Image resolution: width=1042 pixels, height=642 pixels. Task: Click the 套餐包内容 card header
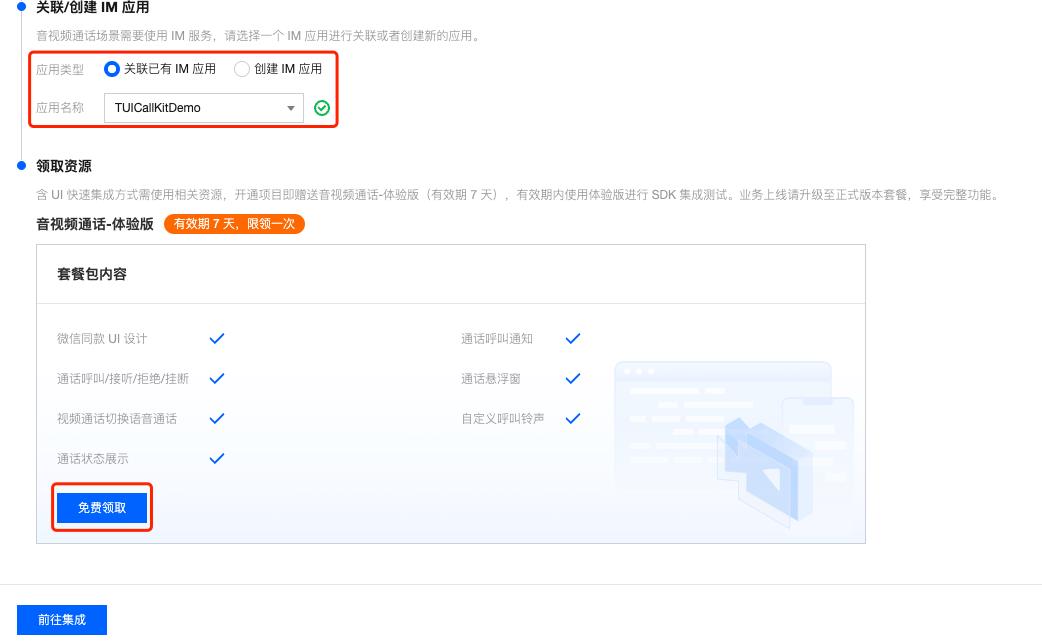pos(92,274)
